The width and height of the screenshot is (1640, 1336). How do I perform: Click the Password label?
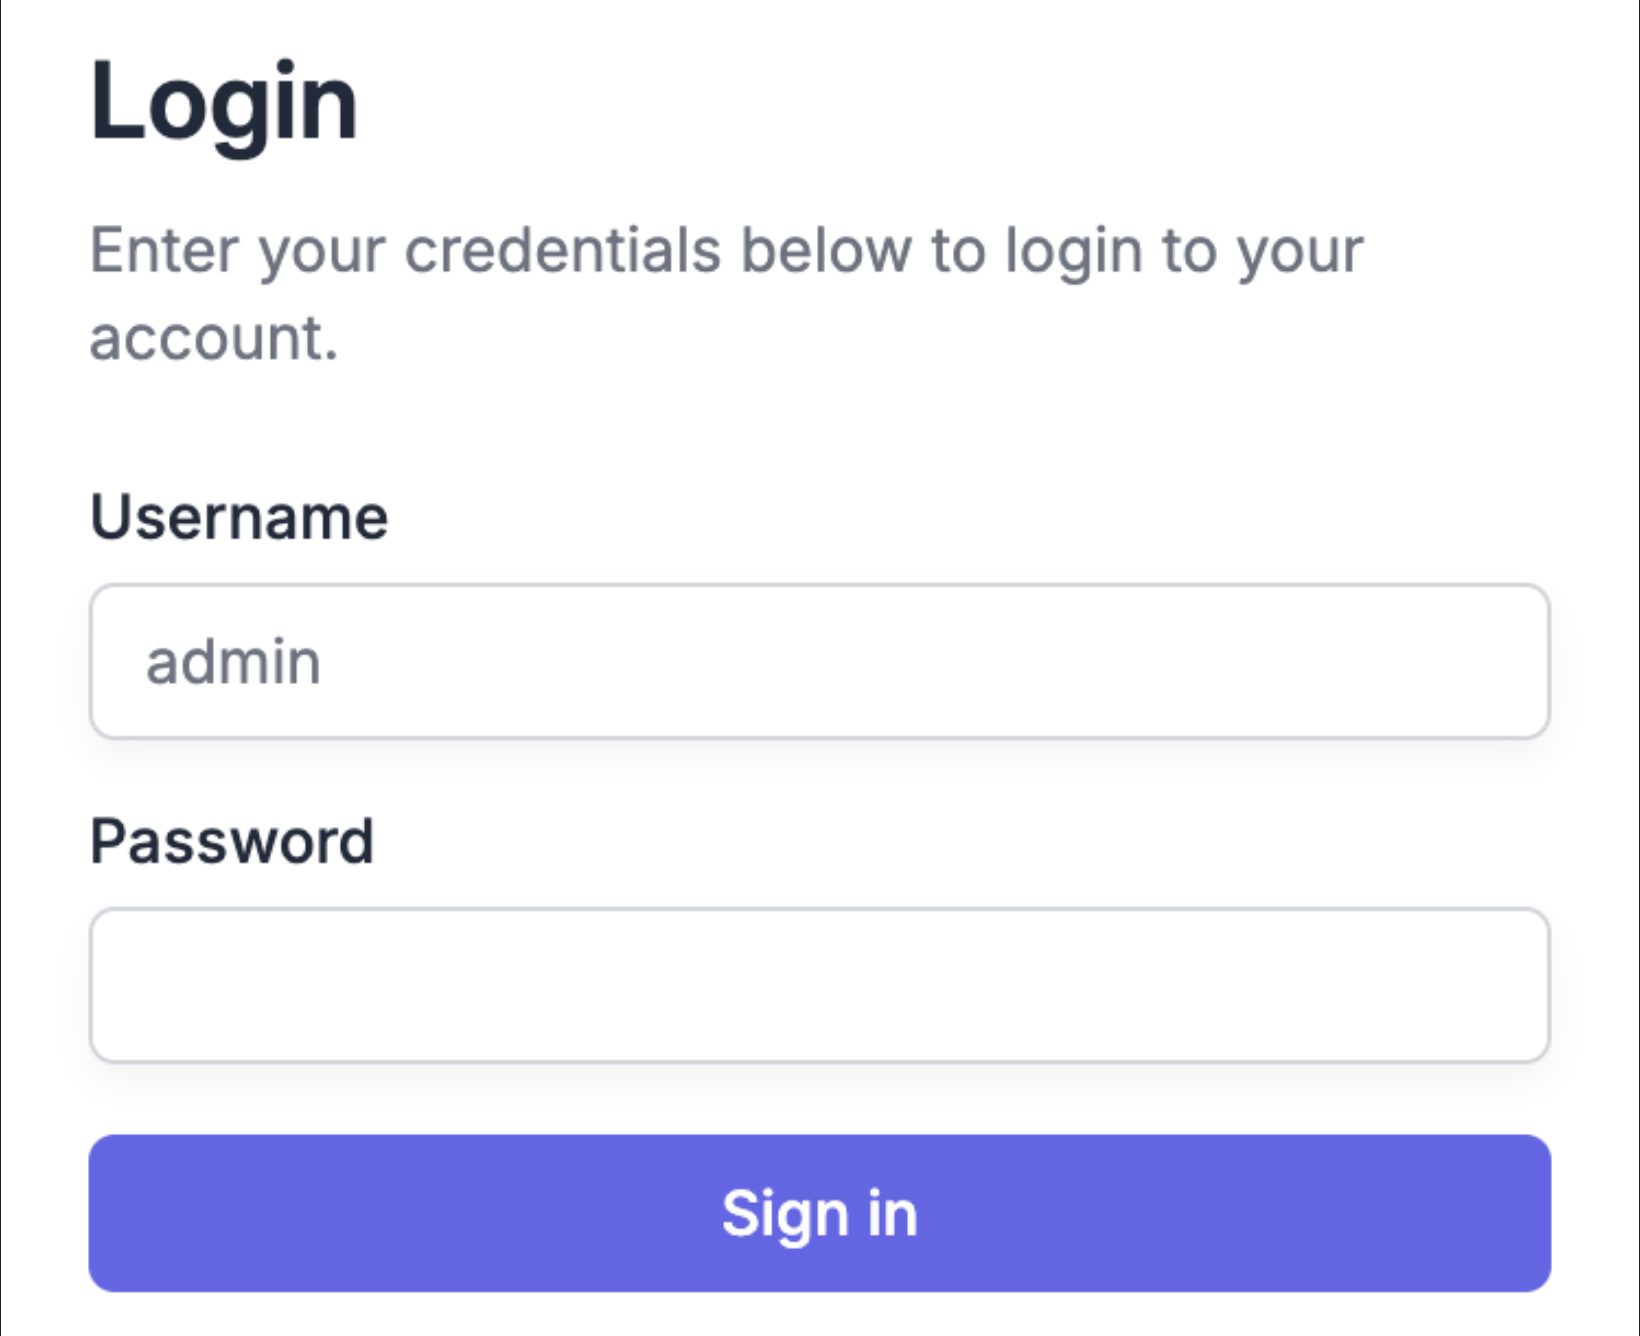click(232, 841)
